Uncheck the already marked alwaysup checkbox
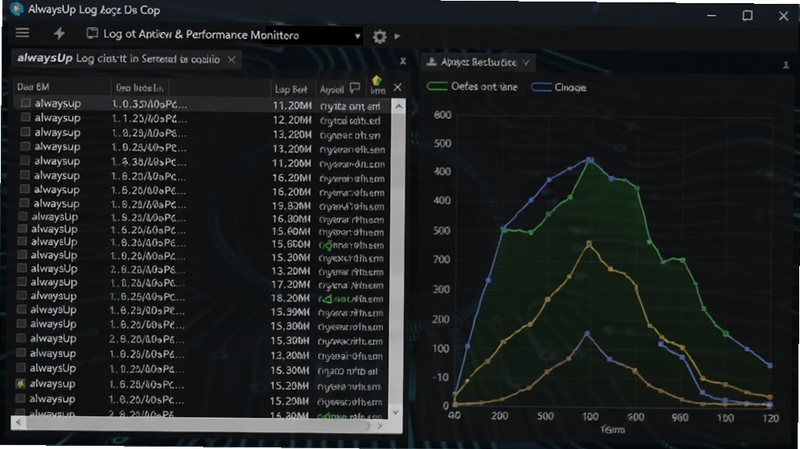The image size is (800, 449). pyautogui.click(x=20, y=383)
